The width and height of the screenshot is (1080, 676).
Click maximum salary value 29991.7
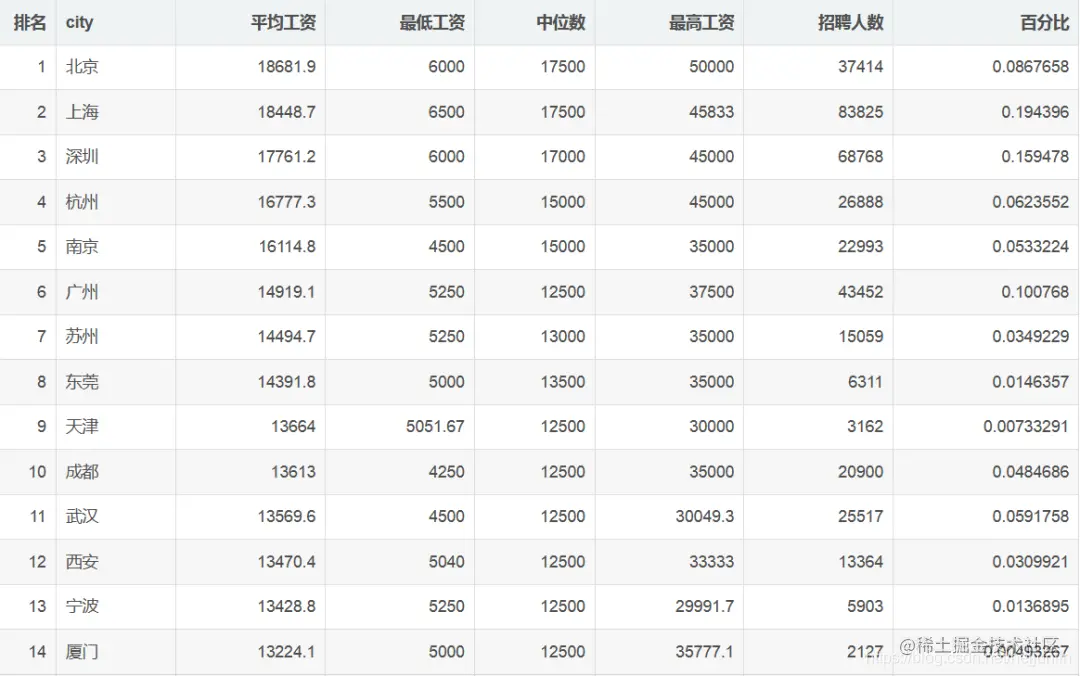(x=705, y=606)
